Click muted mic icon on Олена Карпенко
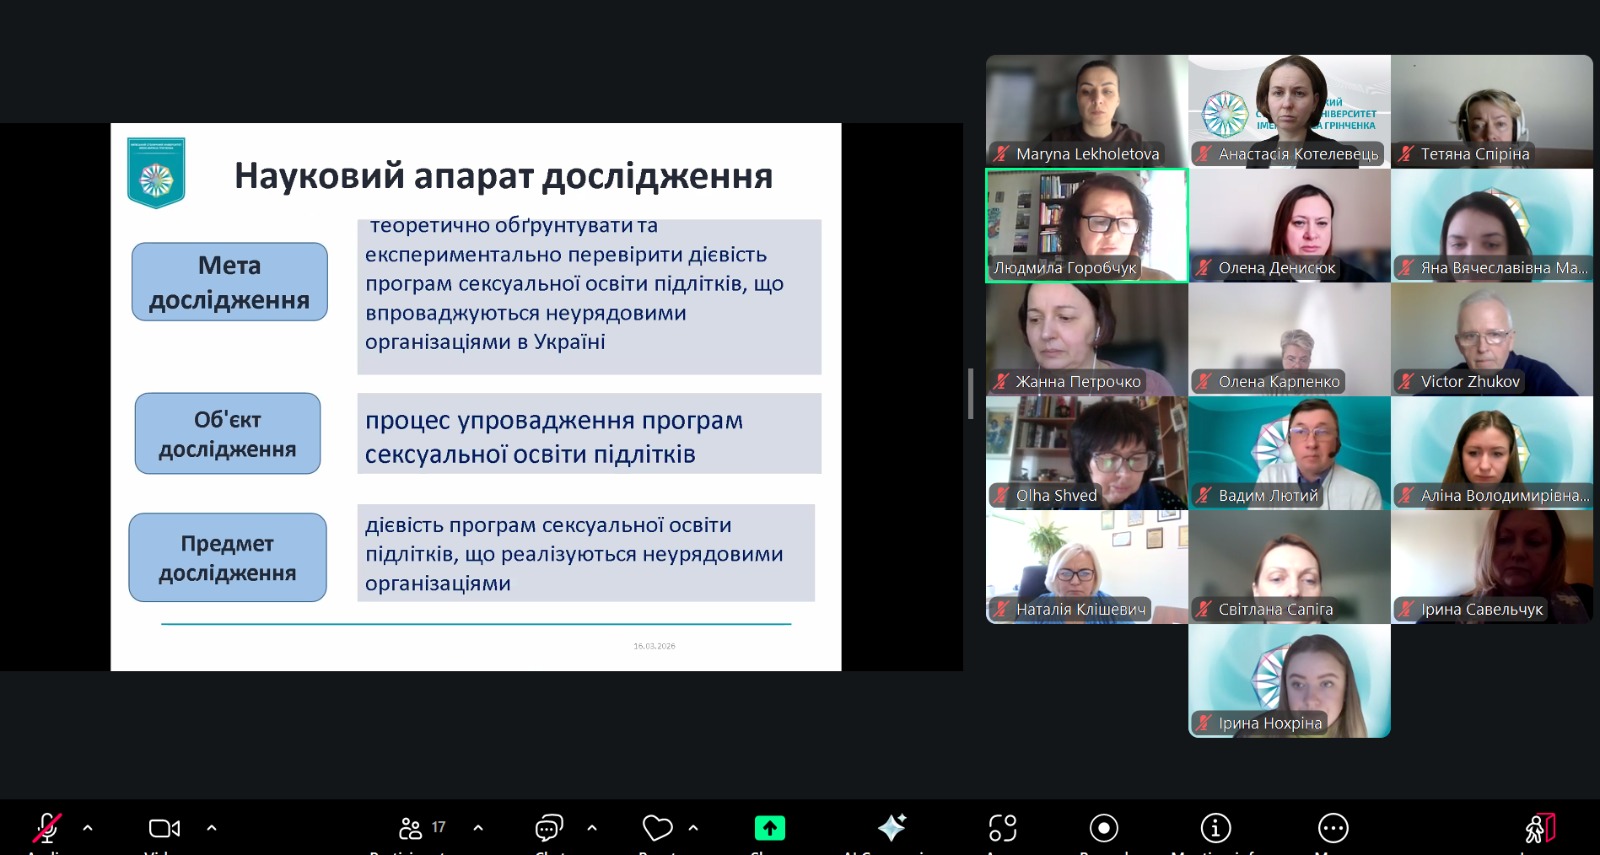Image resolution: width=1600 pixels, height=855 pixels. 1204,382
